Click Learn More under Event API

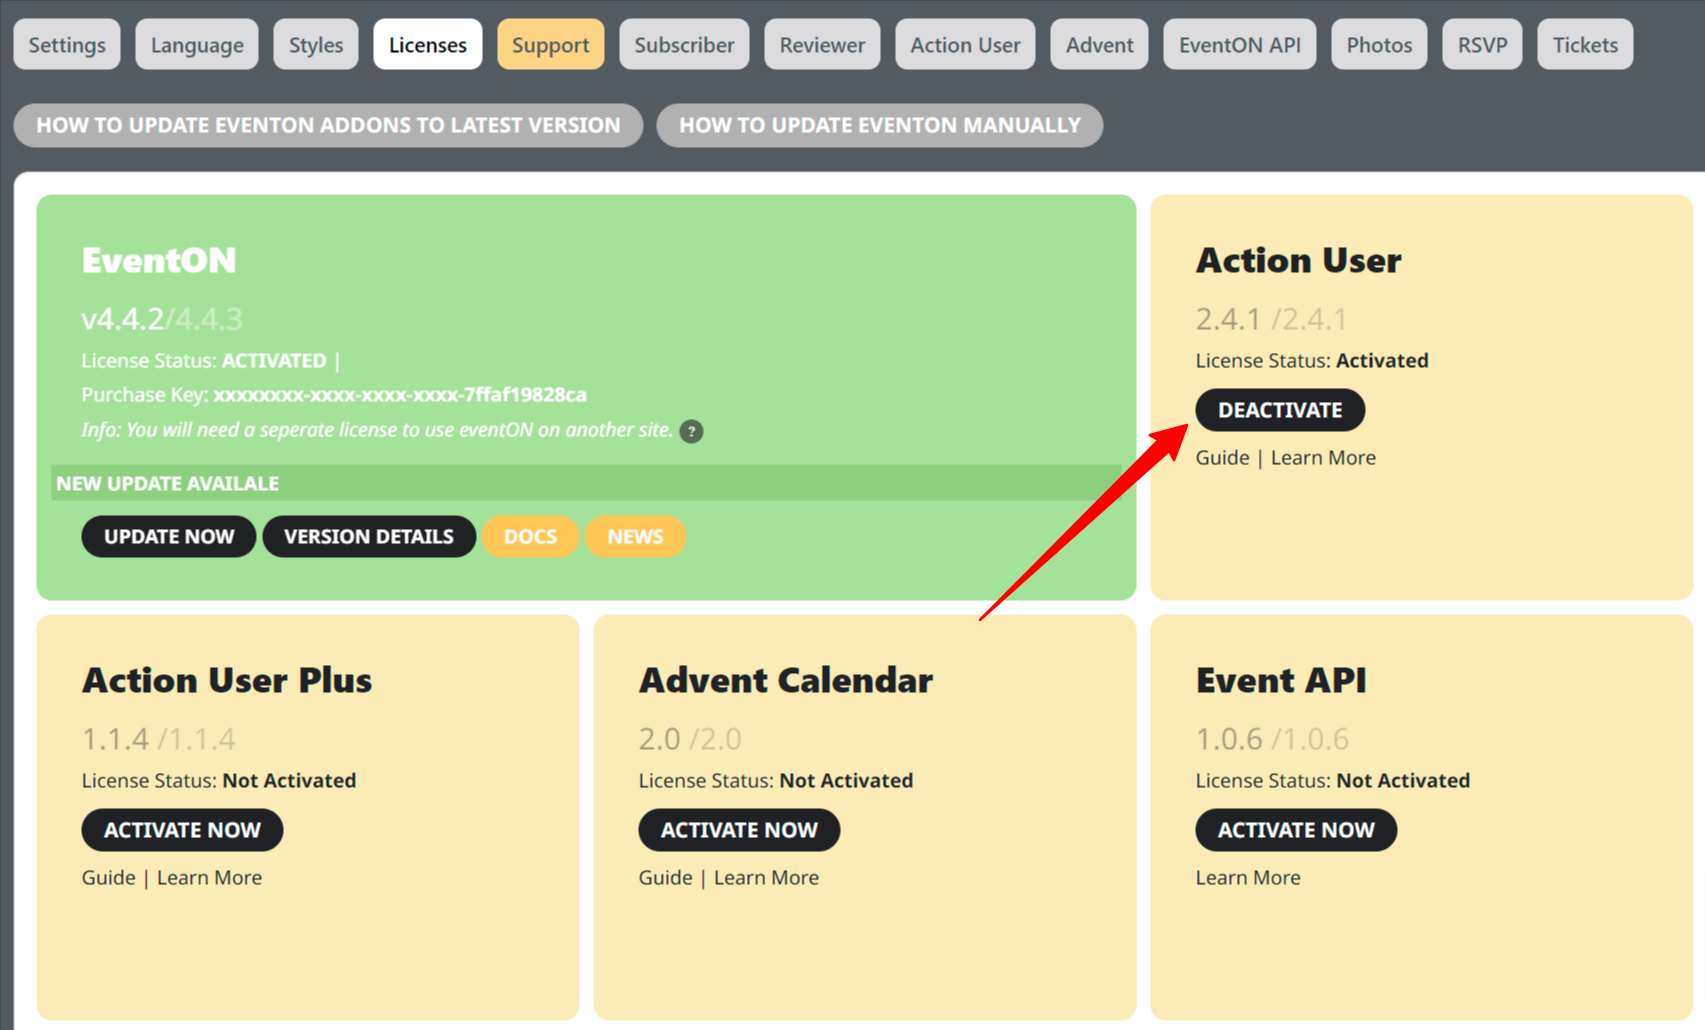(x=1248, y=878)
